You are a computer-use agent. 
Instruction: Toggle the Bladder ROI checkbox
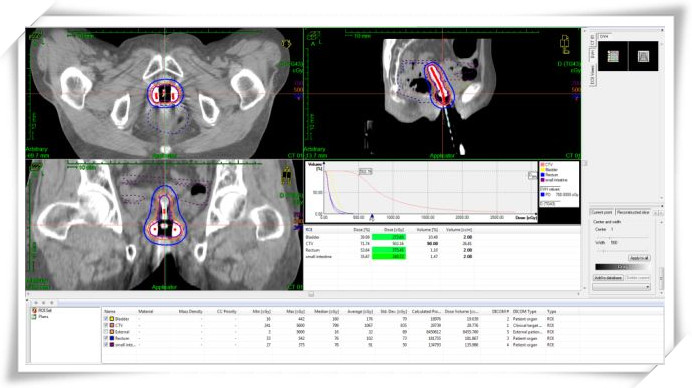(106, 319)
